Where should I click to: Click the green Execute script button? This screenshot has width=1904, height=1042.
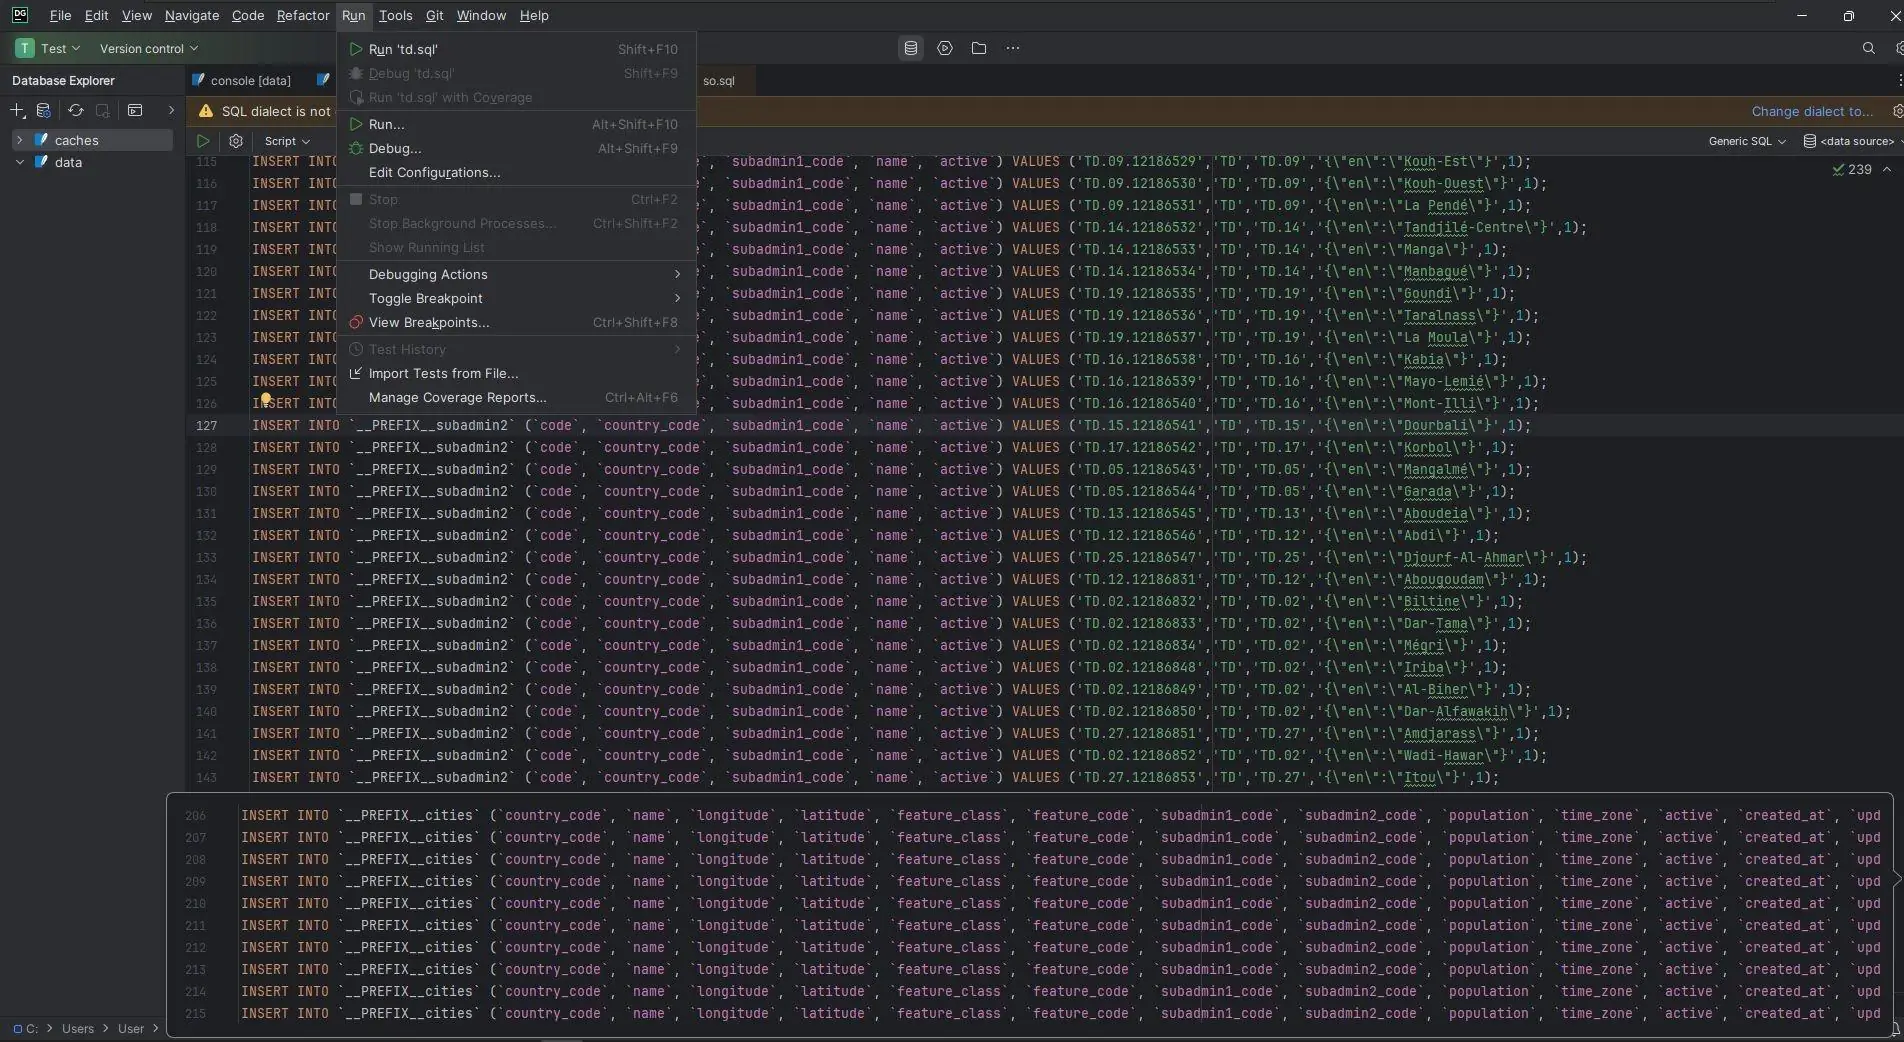[x=203, y=141]
